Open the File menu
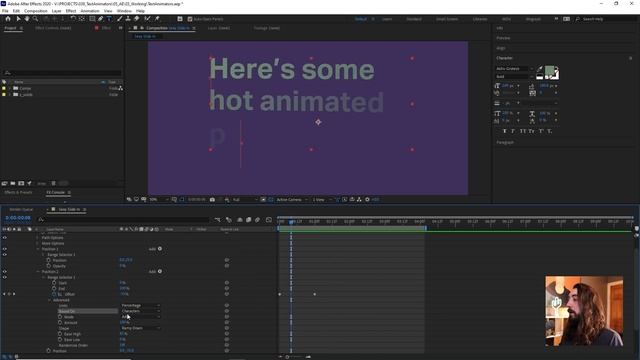The width and height of the screenshot is (640, 360). pos(5,11)
